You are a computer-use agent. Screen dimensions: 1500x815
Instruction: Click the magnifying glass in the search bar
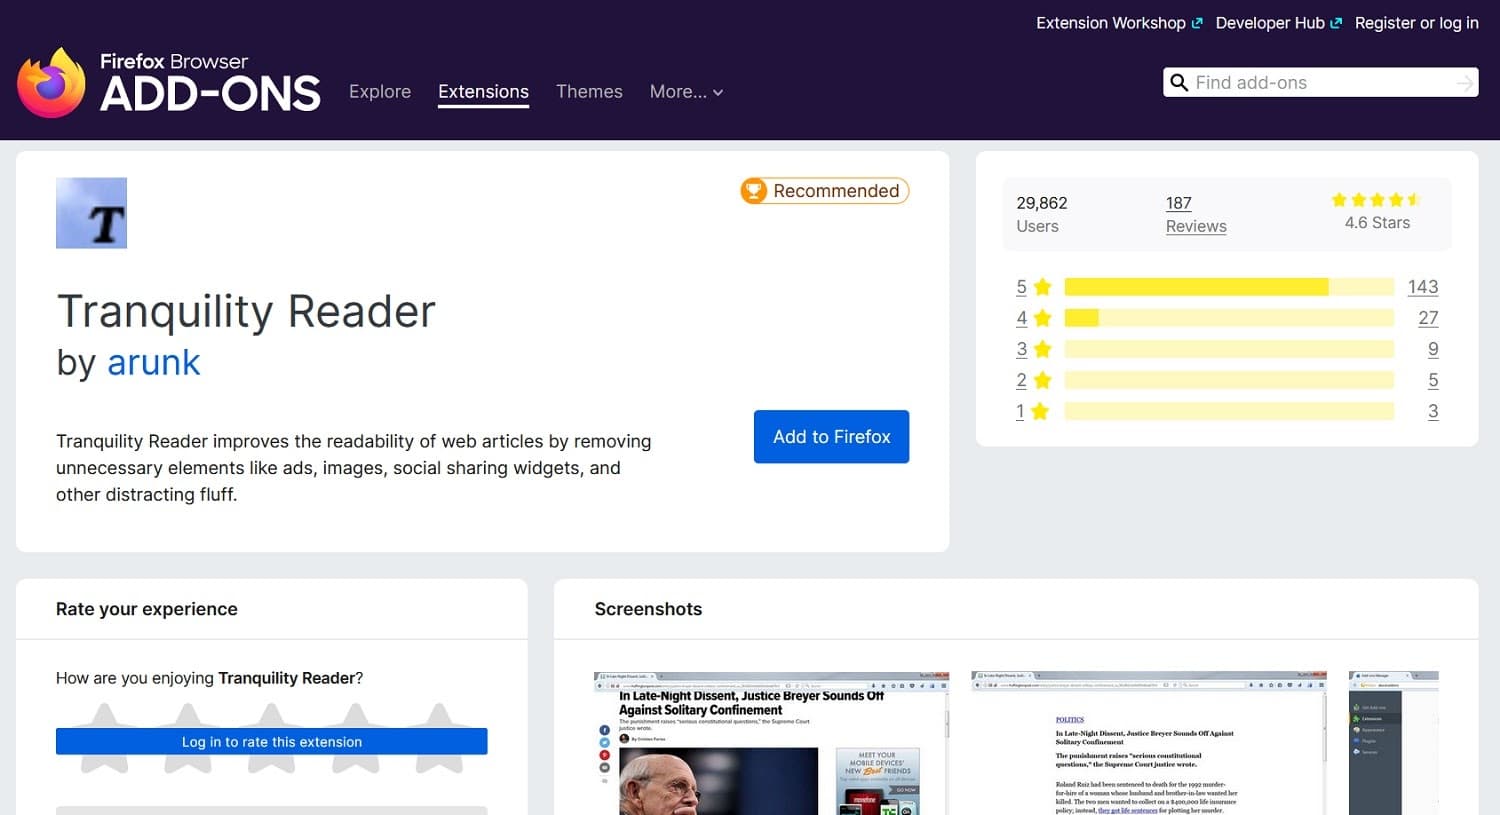(x=1180, y=83)
